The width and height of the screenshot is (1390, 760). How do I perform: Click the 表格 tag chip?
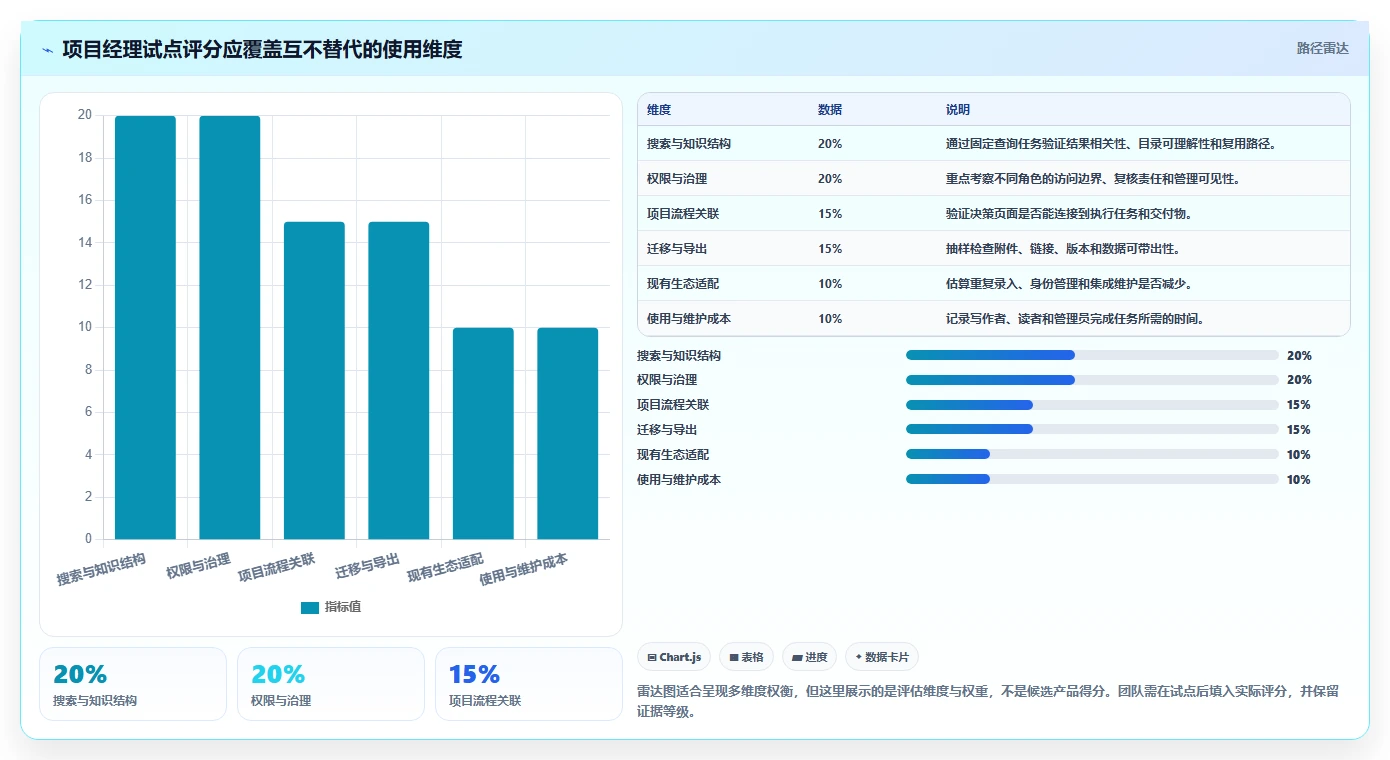click(x=746, y=657)
